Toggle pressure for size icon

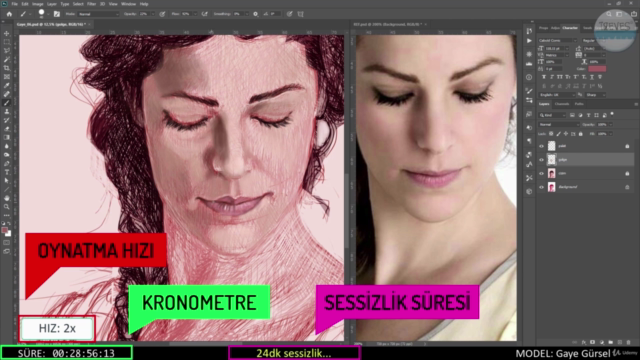pos(289,14)
